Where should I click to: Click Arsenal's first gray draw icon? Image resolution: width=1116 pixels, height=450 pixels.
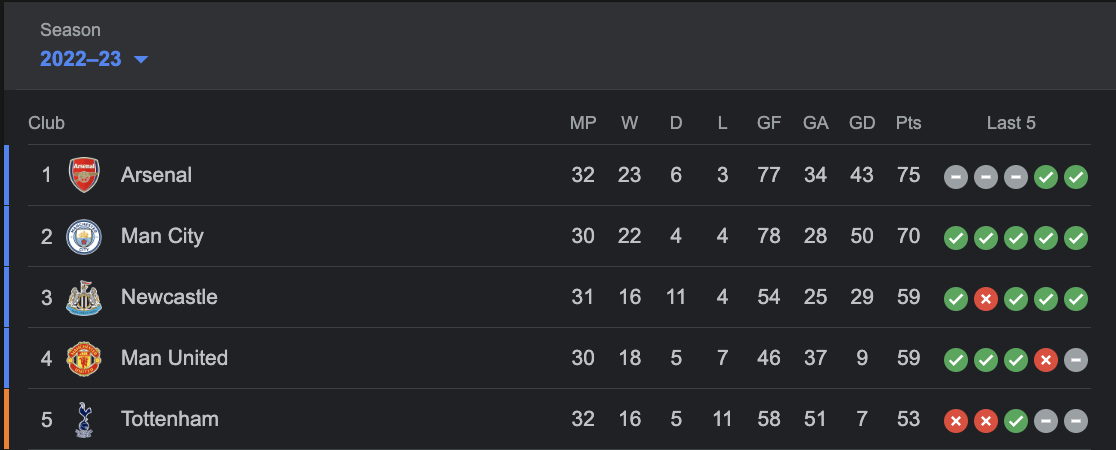956,178
